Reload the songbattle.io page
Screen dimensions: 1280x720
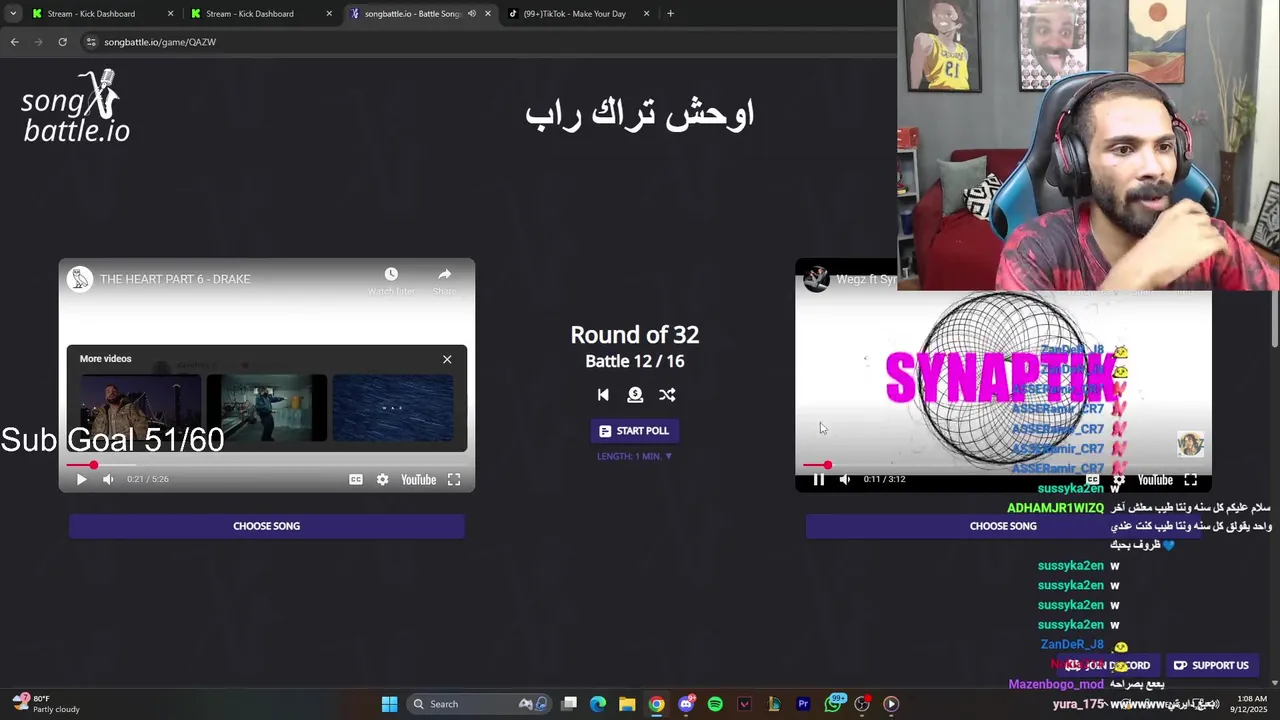62,42
